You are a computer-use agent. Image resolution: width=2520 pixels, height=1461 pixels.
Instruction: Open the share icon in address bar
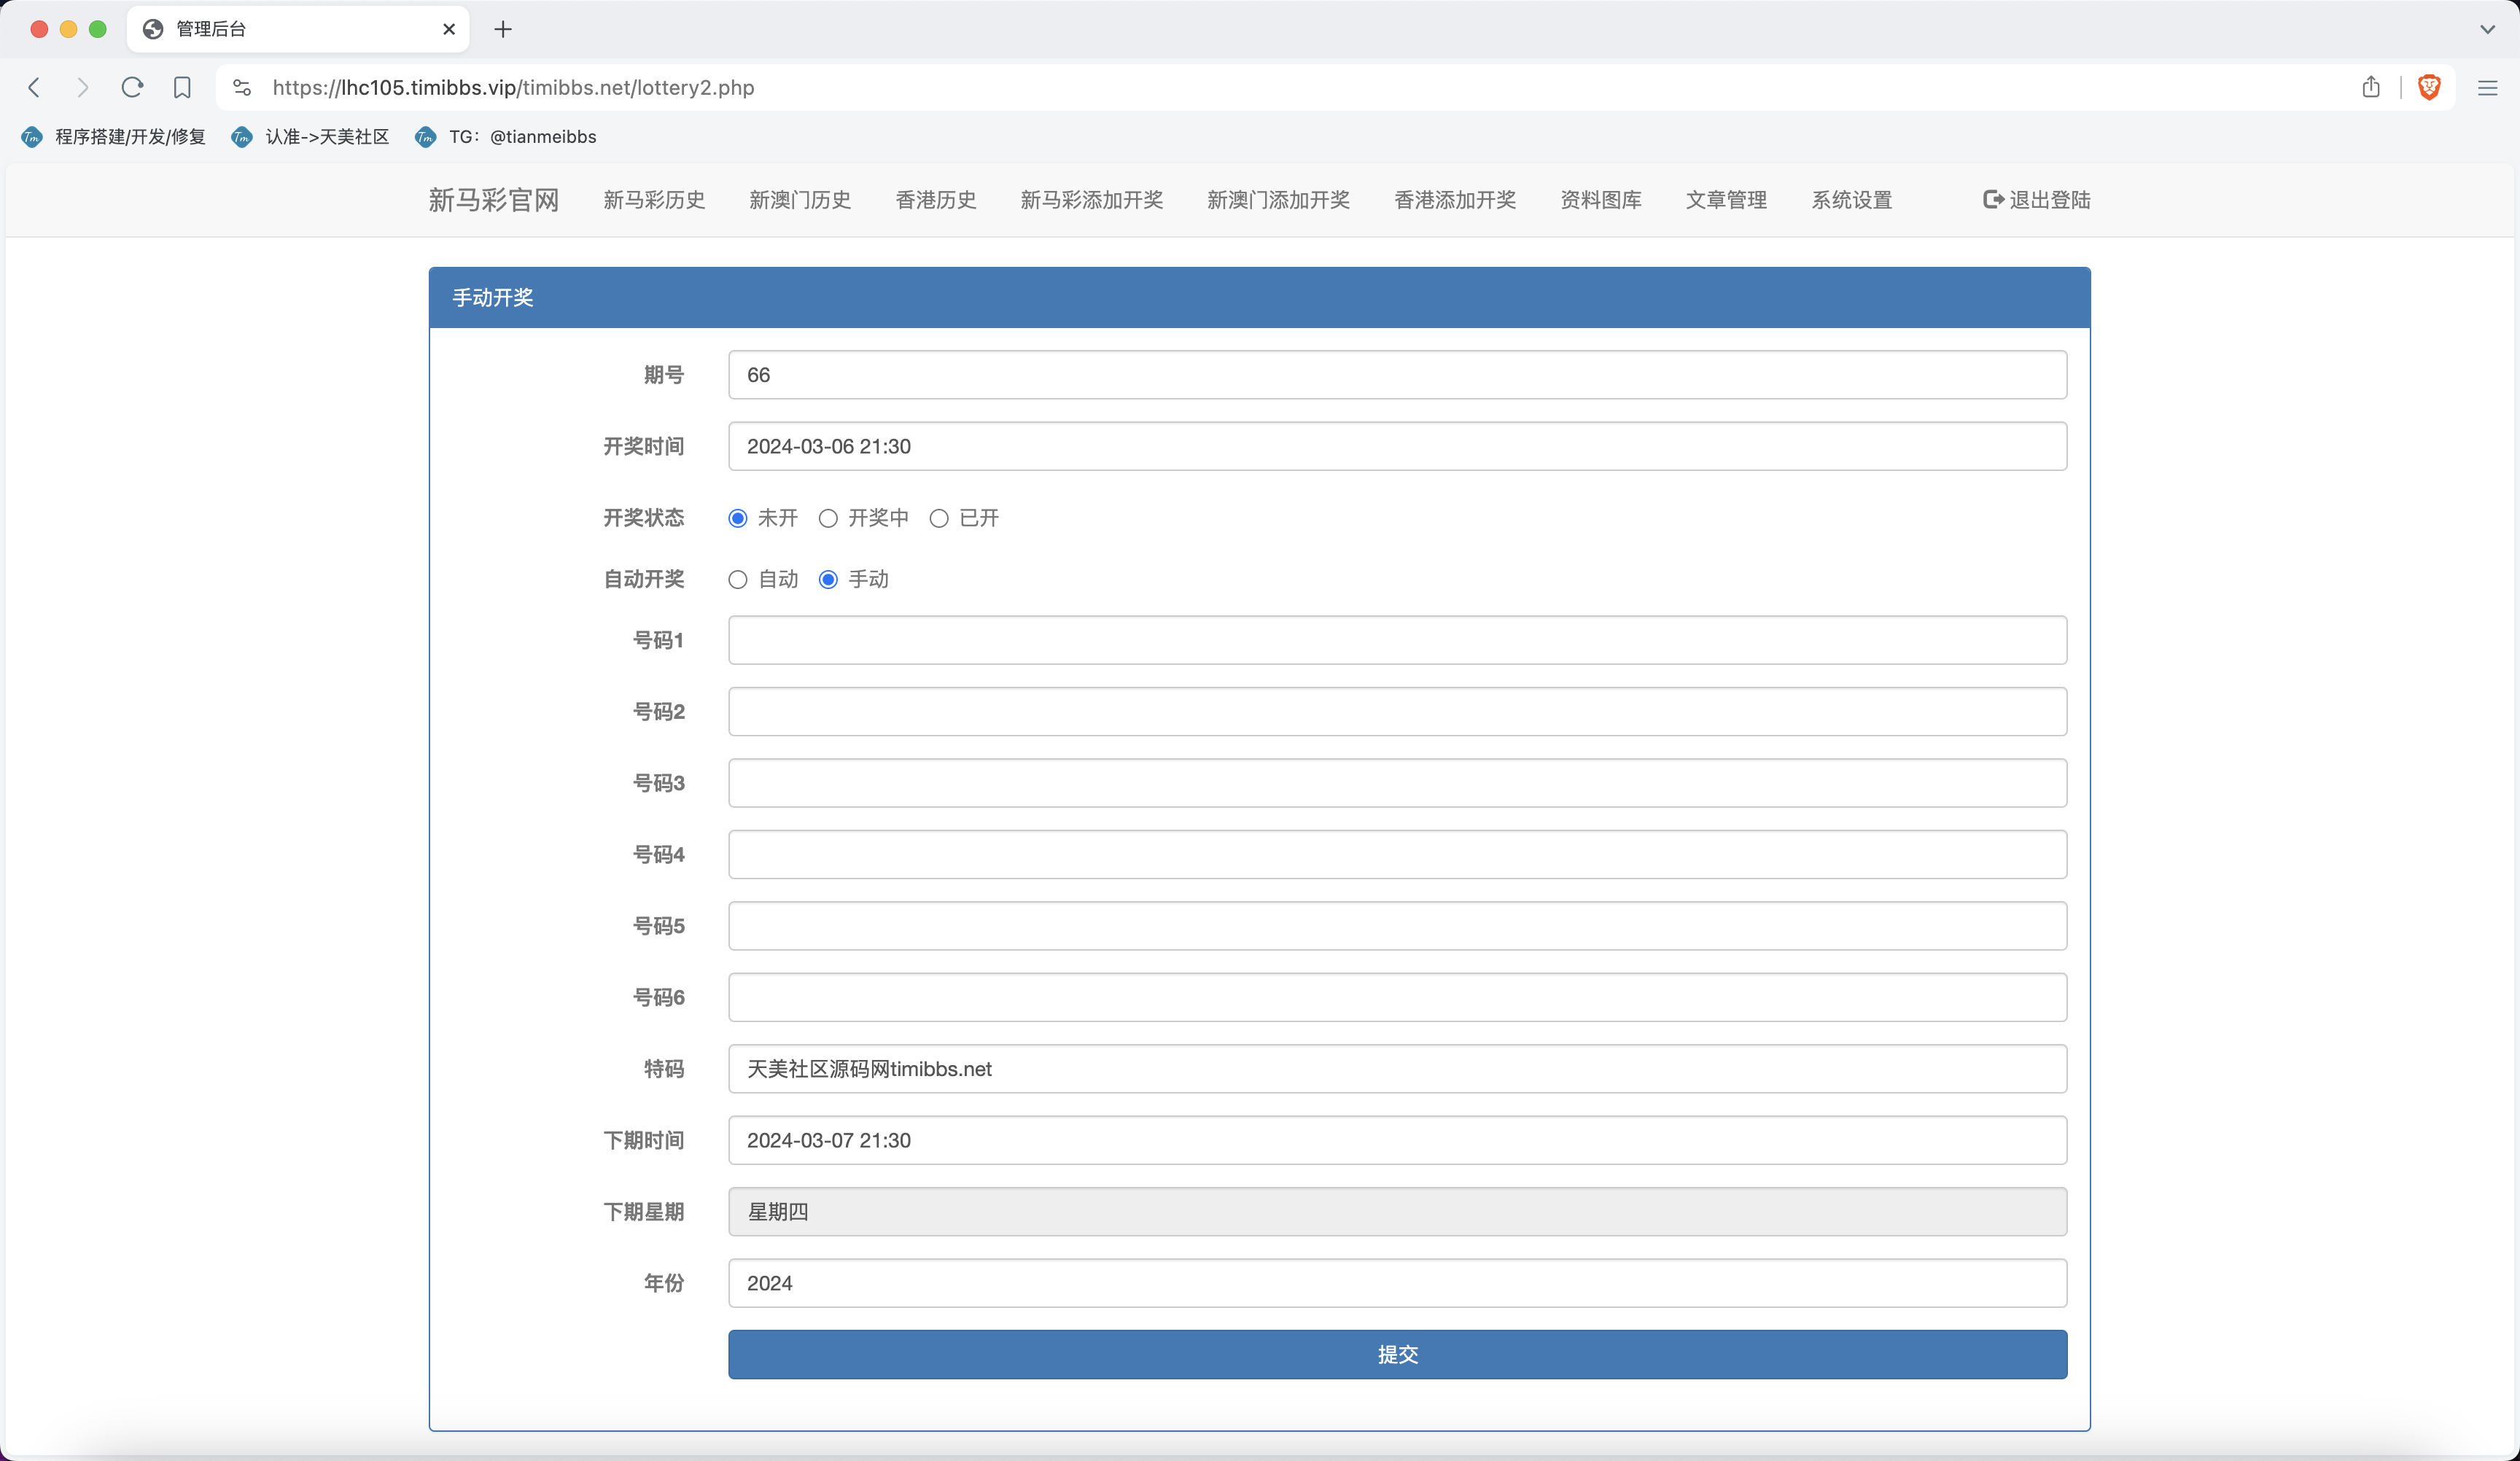[2371, 87]
